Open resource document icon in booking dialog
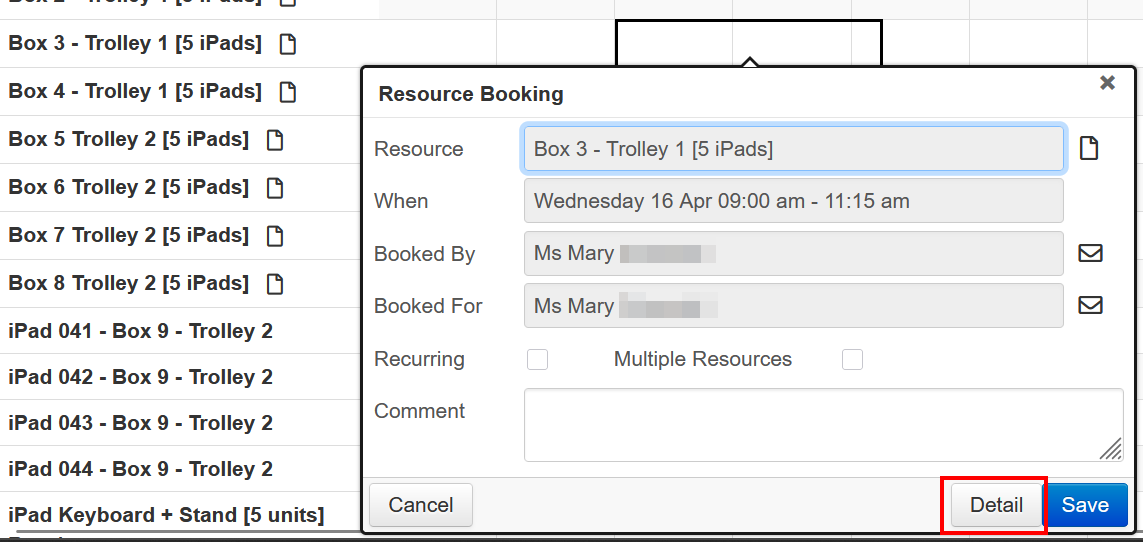Screen dimensions: 1143x542 point(1089,149)
